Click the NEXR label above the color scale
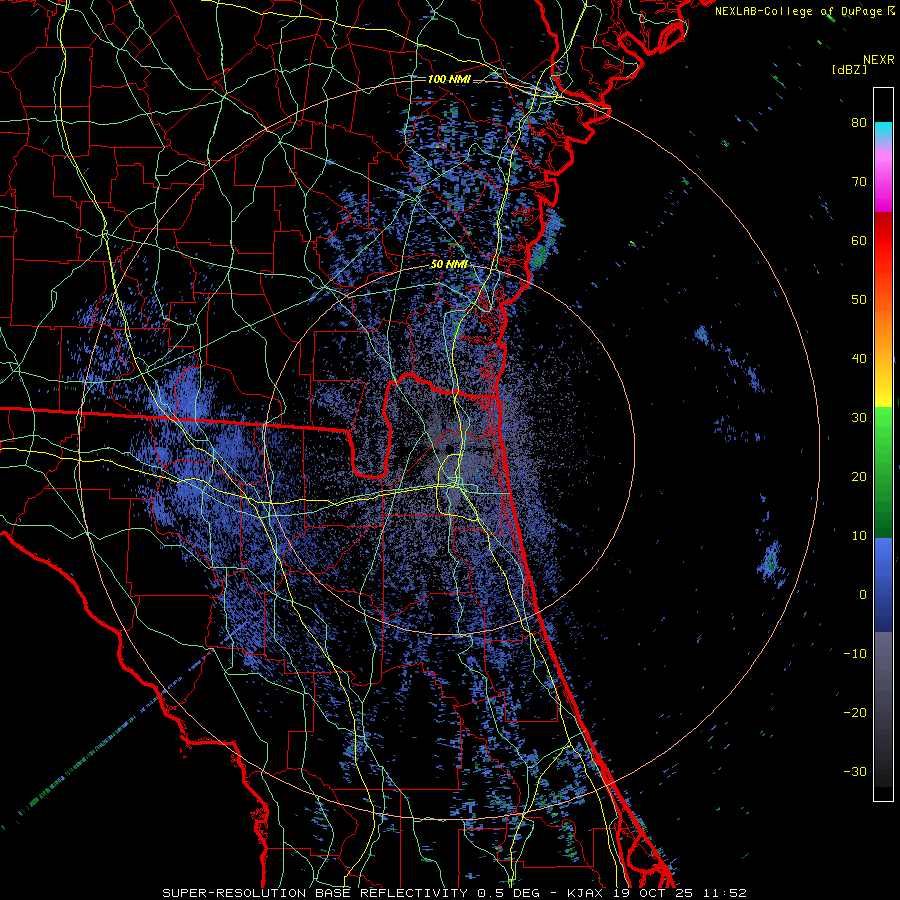The width and height of the screenshot is (900, 900). [878, 60]
